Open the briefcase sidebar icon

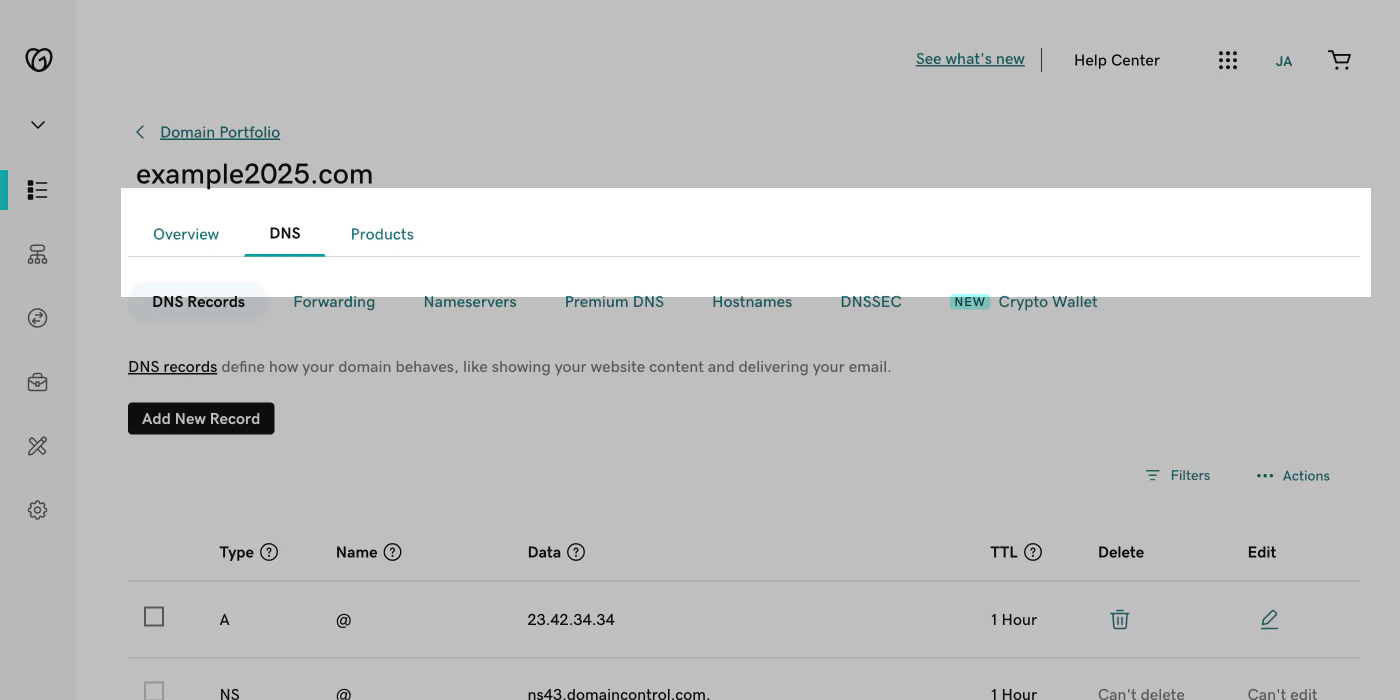(x=37, y=381)
